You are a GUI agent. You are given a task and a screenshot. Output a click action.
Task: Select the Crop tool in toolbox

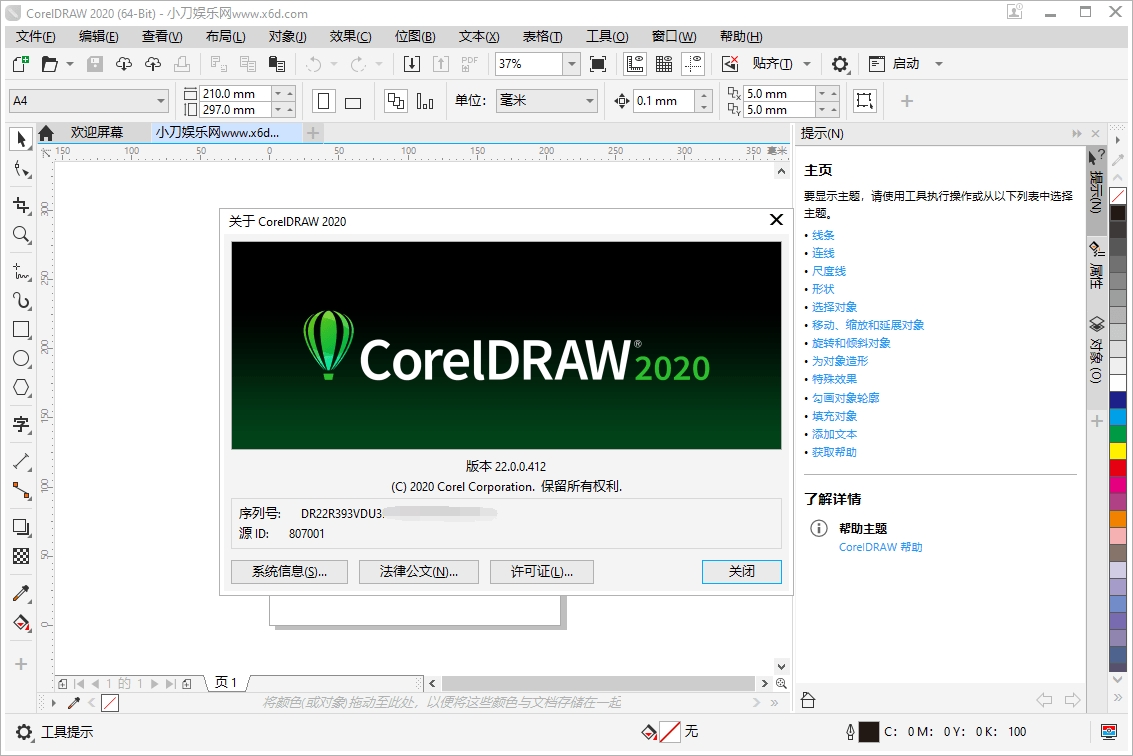click(x=21, y=205)
